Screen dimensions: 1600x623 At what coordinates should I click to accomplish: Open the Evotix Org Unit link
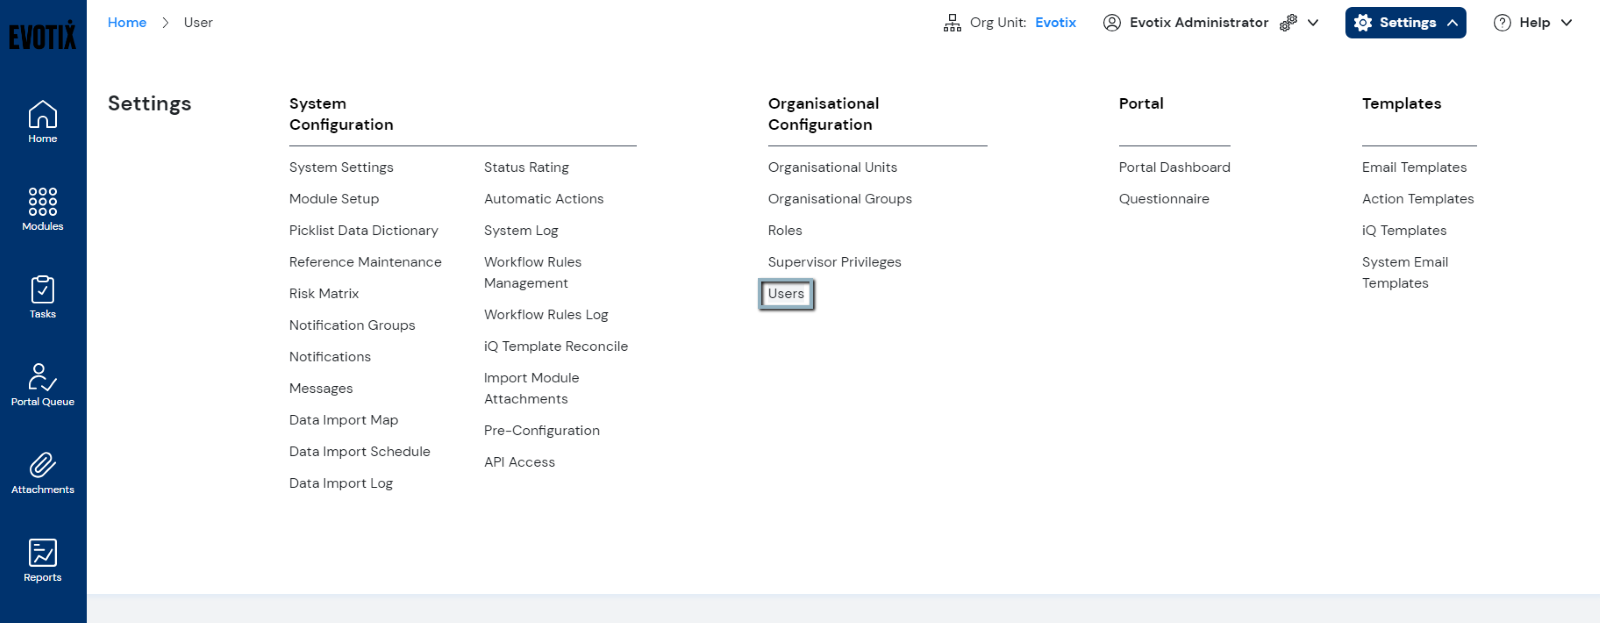click(x=1055, y=21)
